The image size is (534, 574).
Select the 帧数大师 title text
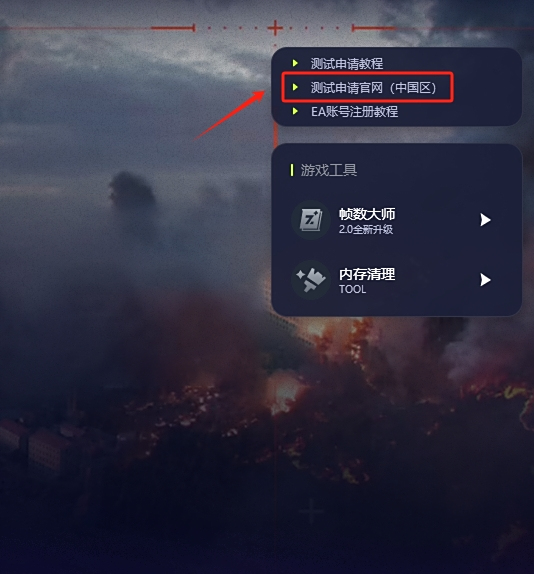tap(367, 214)
